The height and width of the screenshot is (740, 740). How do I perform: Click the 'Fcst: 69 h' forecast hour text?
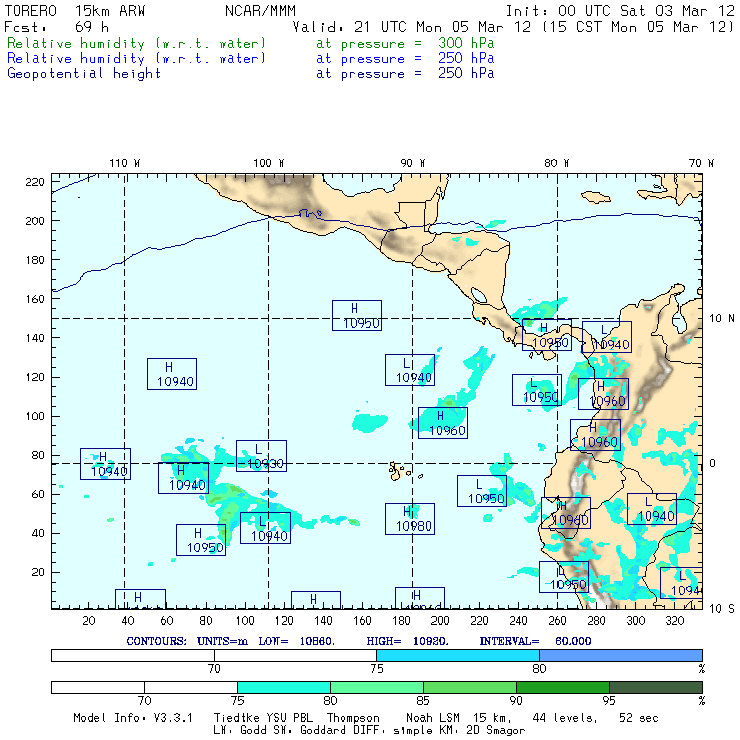[56, 27]
